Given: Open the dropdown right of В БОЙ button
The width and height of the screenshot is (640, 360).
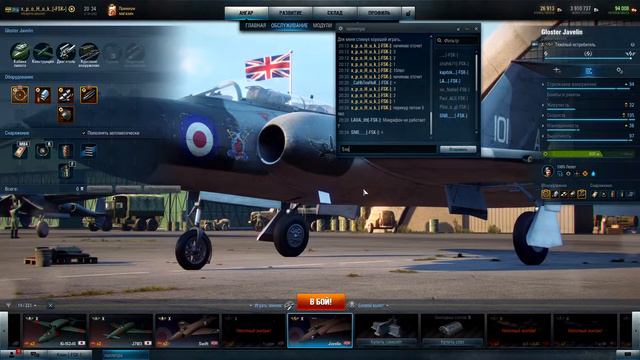Looking at the screenshot, I should (x=373, y=305).
